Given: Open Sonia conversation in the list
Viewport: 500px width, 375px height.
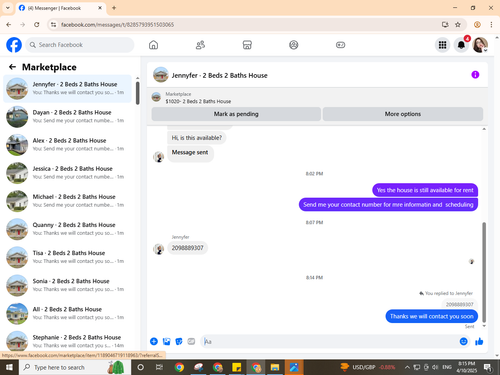Looking at the screenshot, I should click(x=67, y=285).
